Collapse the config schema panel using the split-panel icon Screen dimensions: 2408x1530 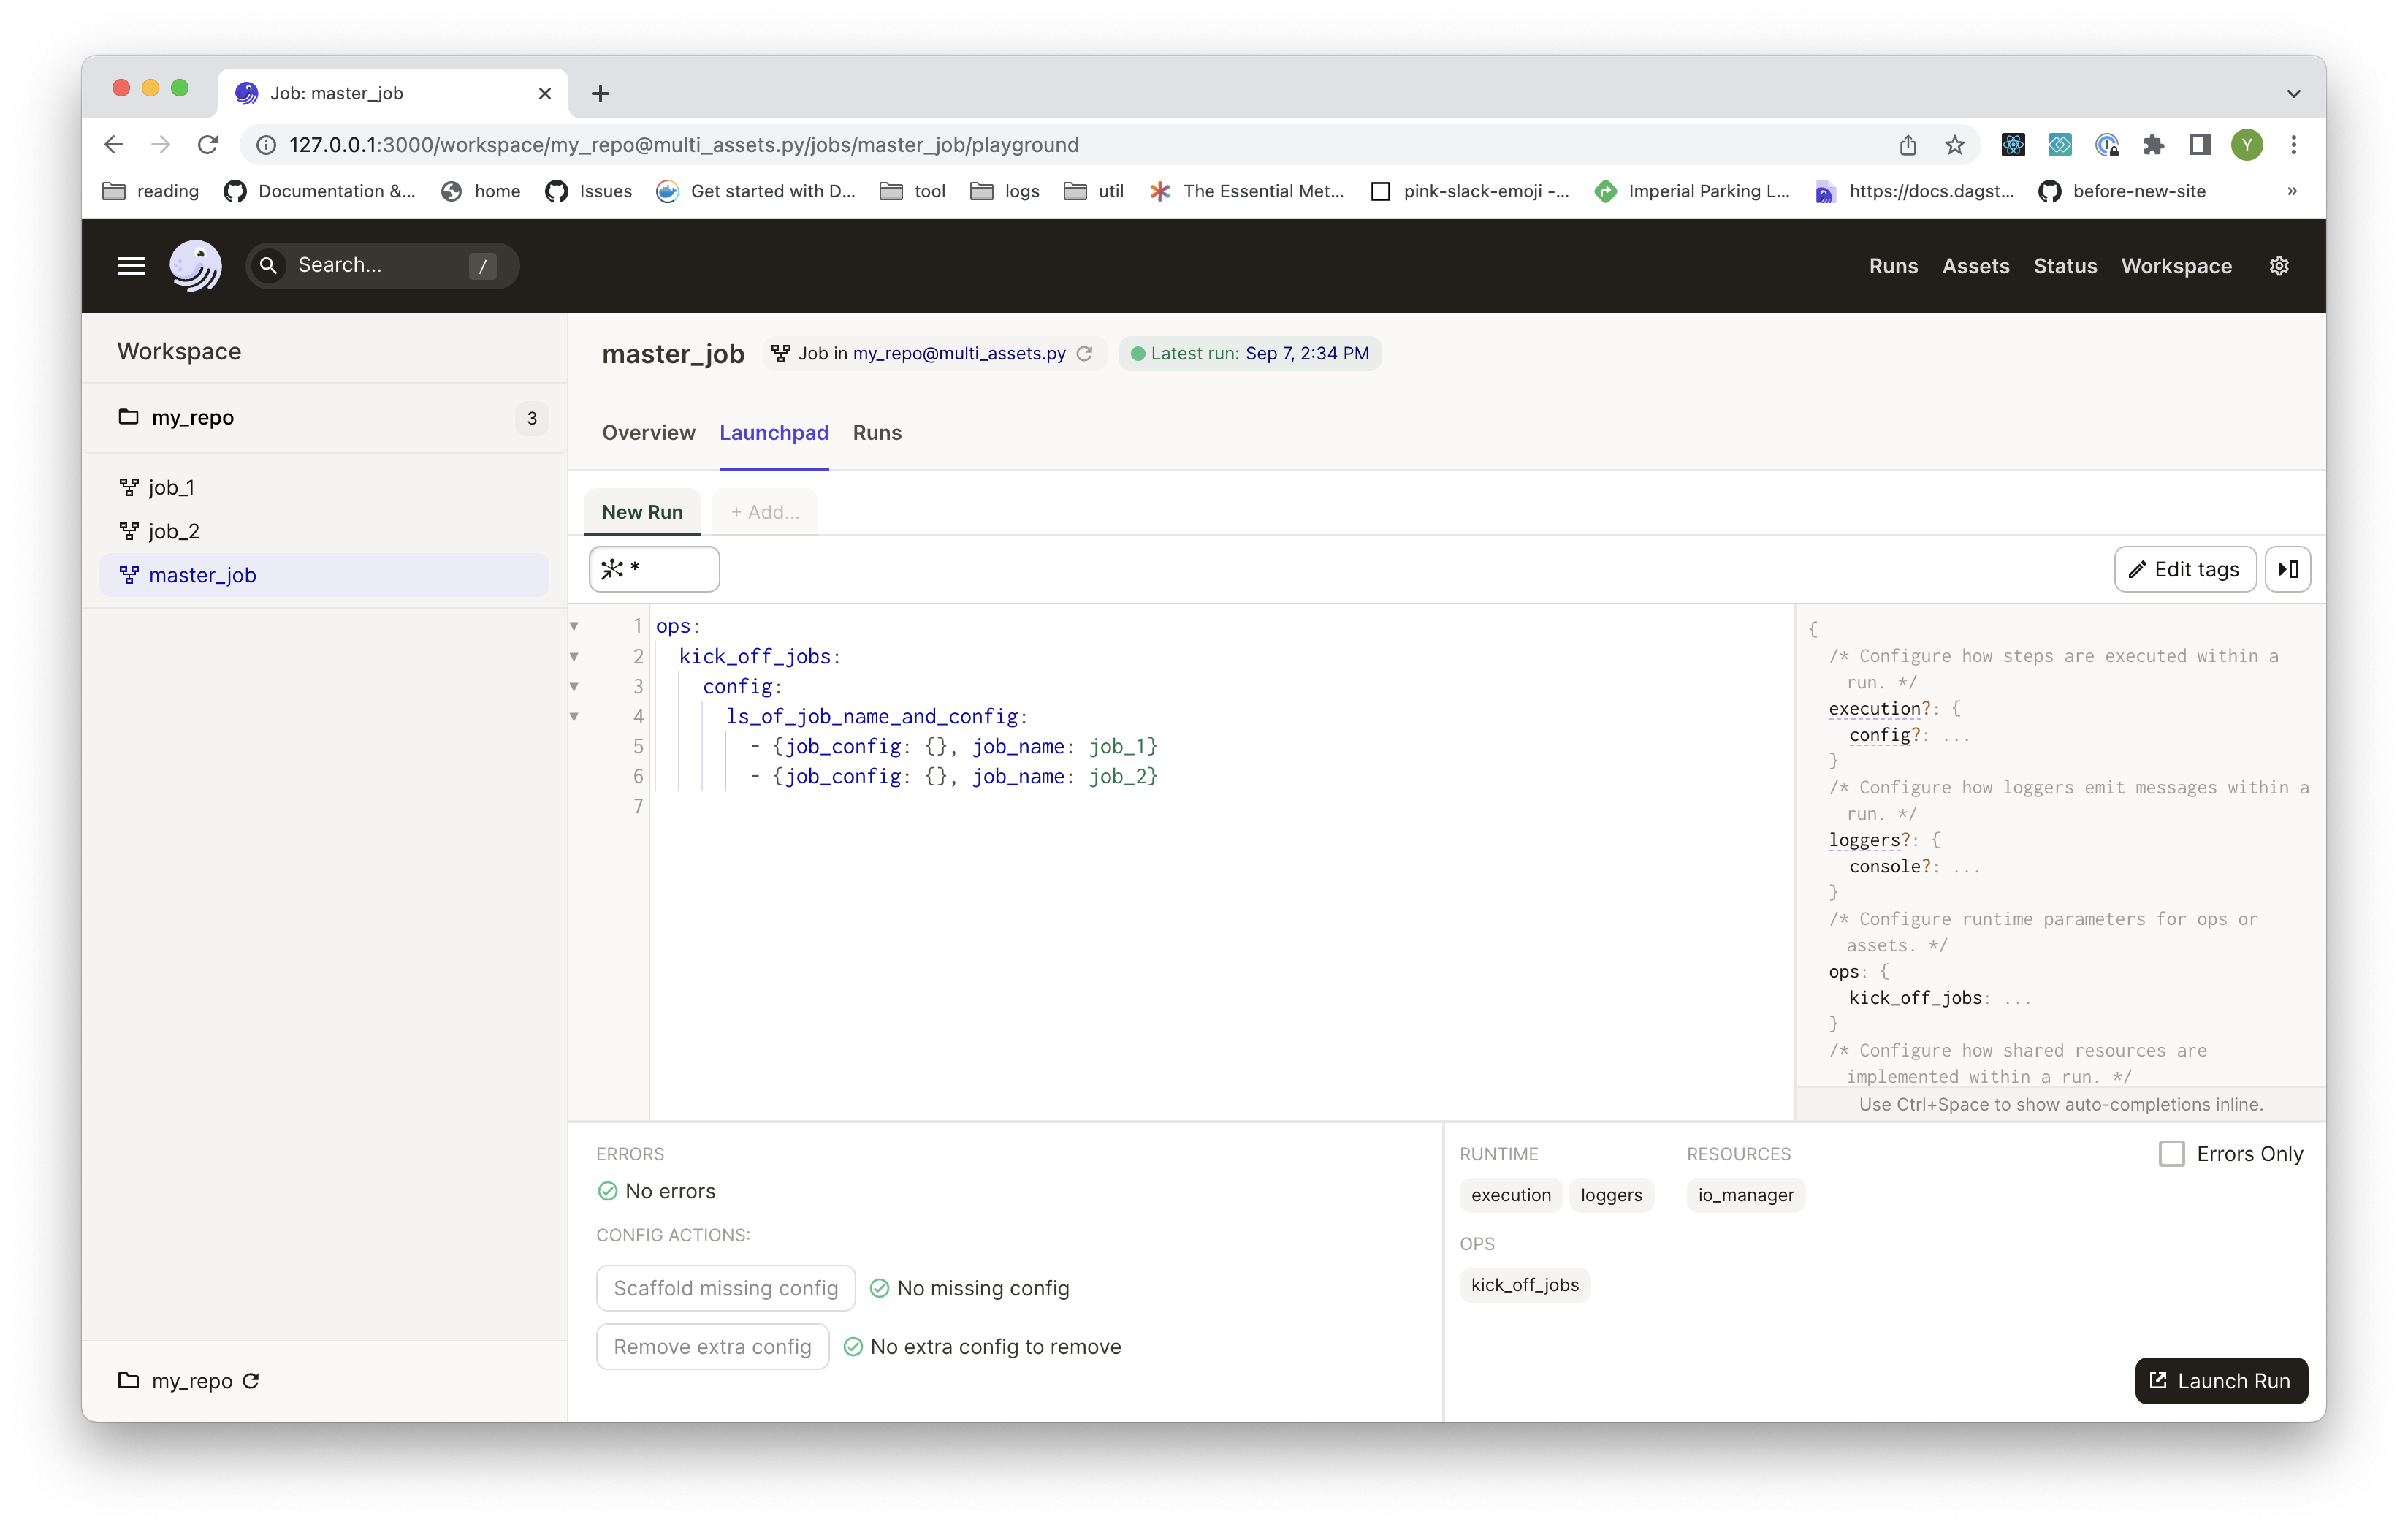[x=2287, y=569]
